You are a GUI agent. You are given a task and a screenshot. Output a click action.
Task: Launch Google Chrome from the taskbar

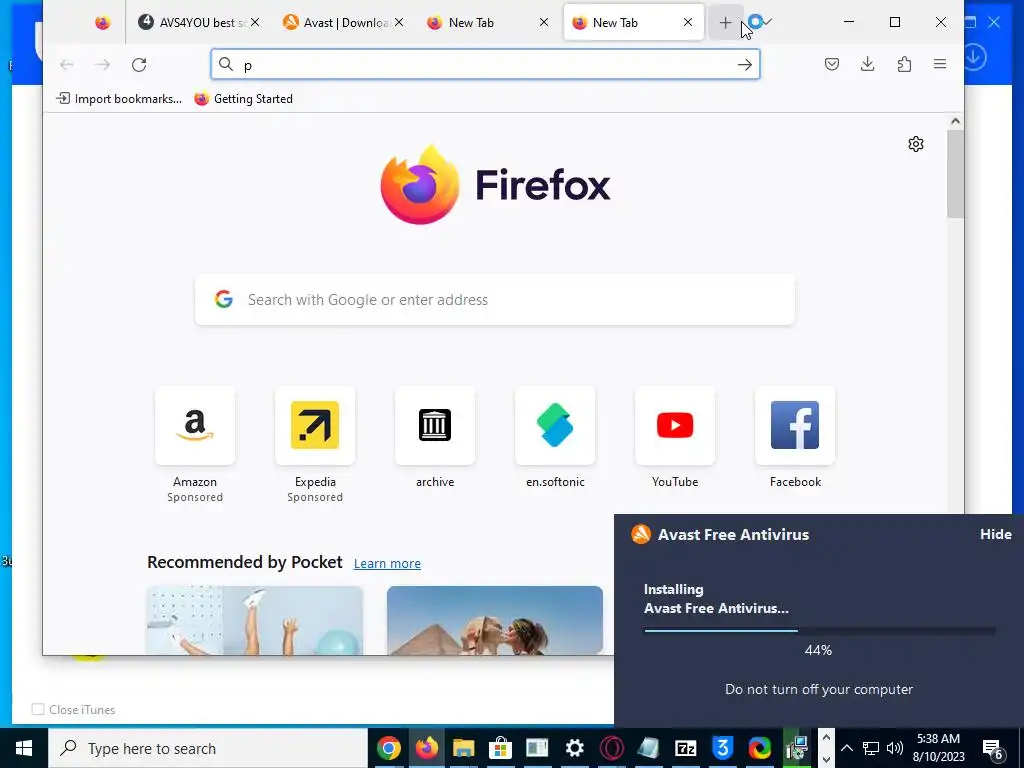[389, 748]
